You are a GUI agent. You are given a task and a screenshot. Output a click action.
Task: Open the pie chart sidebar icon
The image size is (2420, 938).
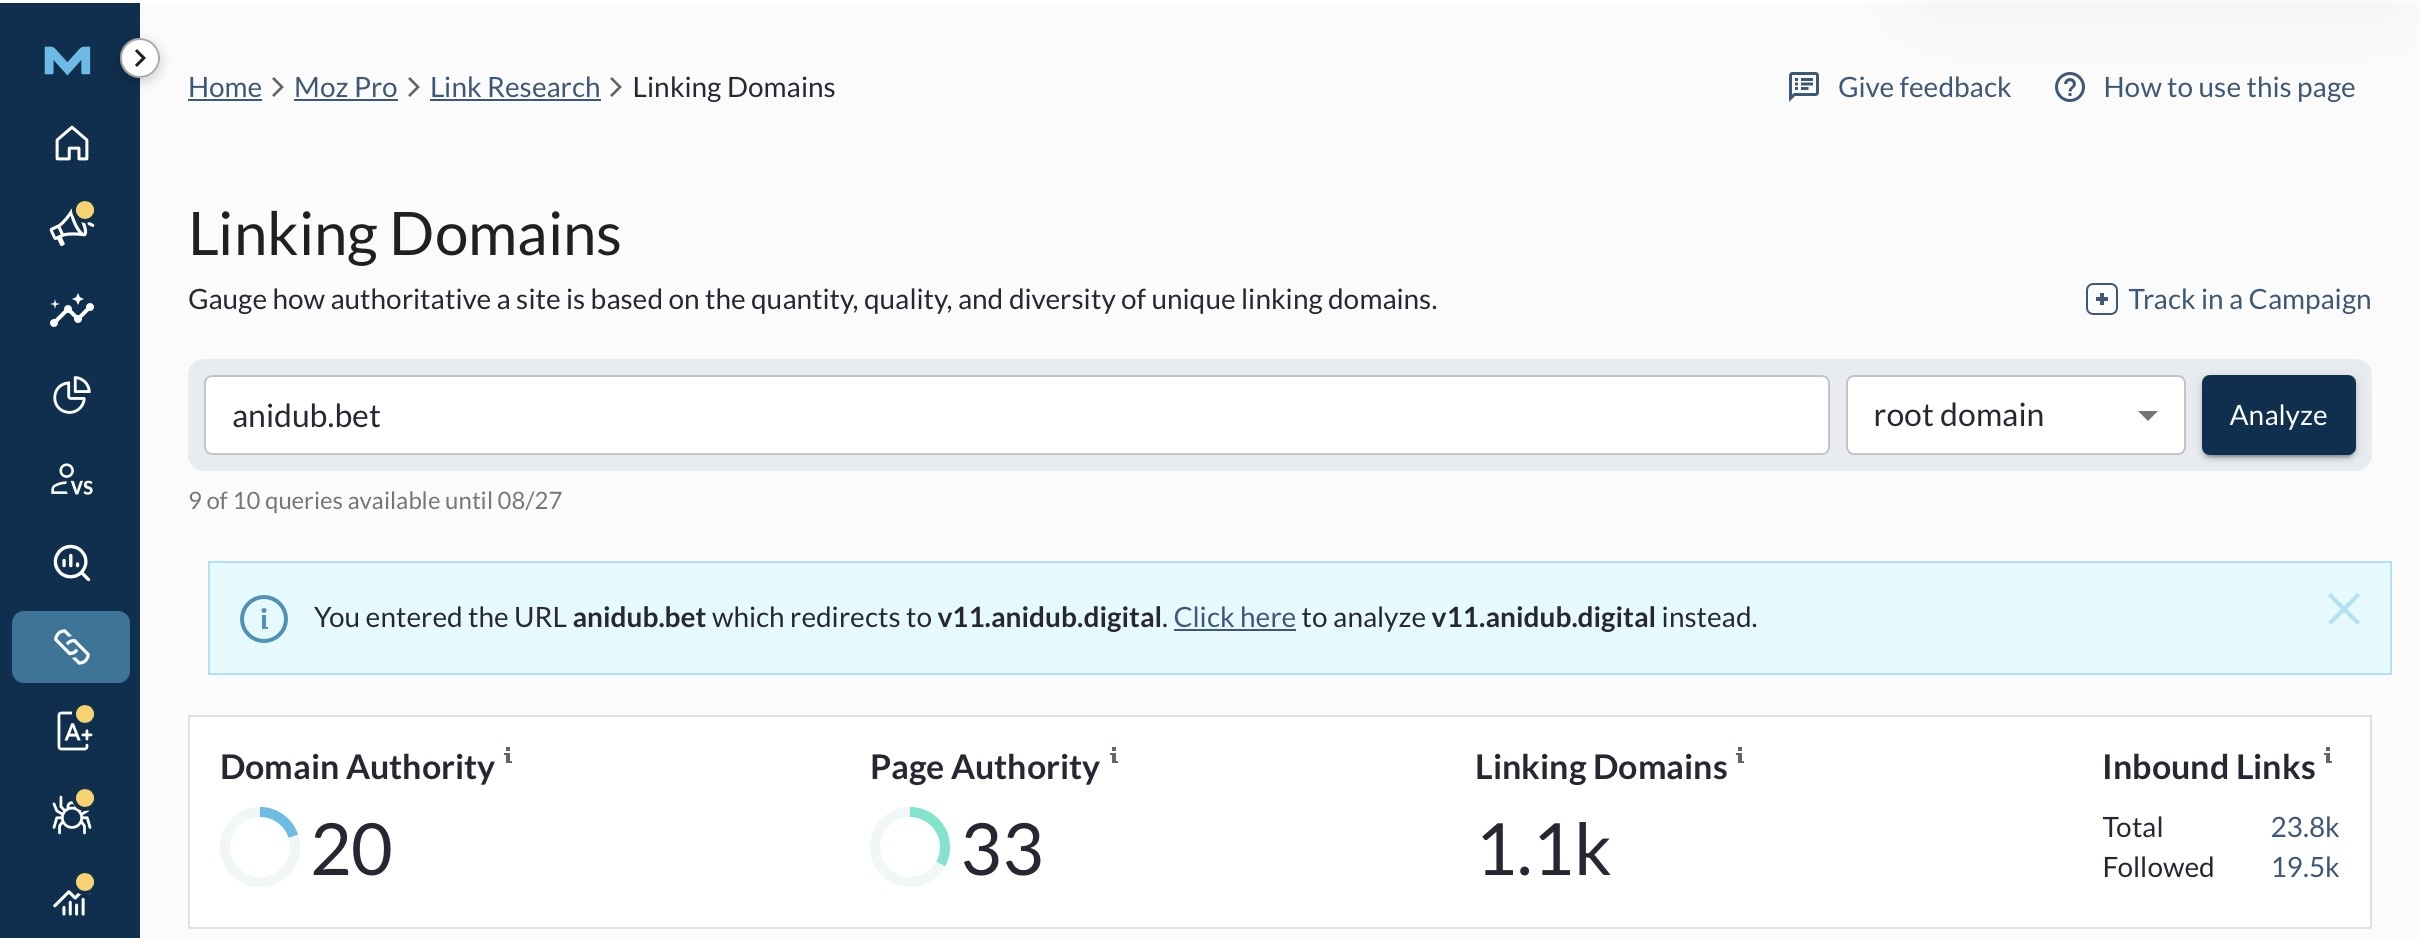coord(71,395)
